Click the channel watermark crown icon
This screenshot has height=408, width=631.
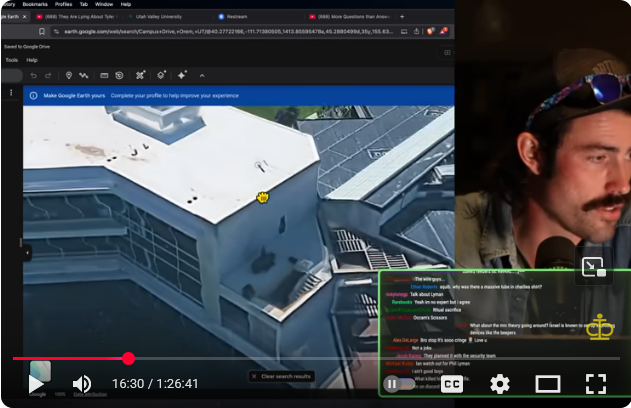point(600,326)
